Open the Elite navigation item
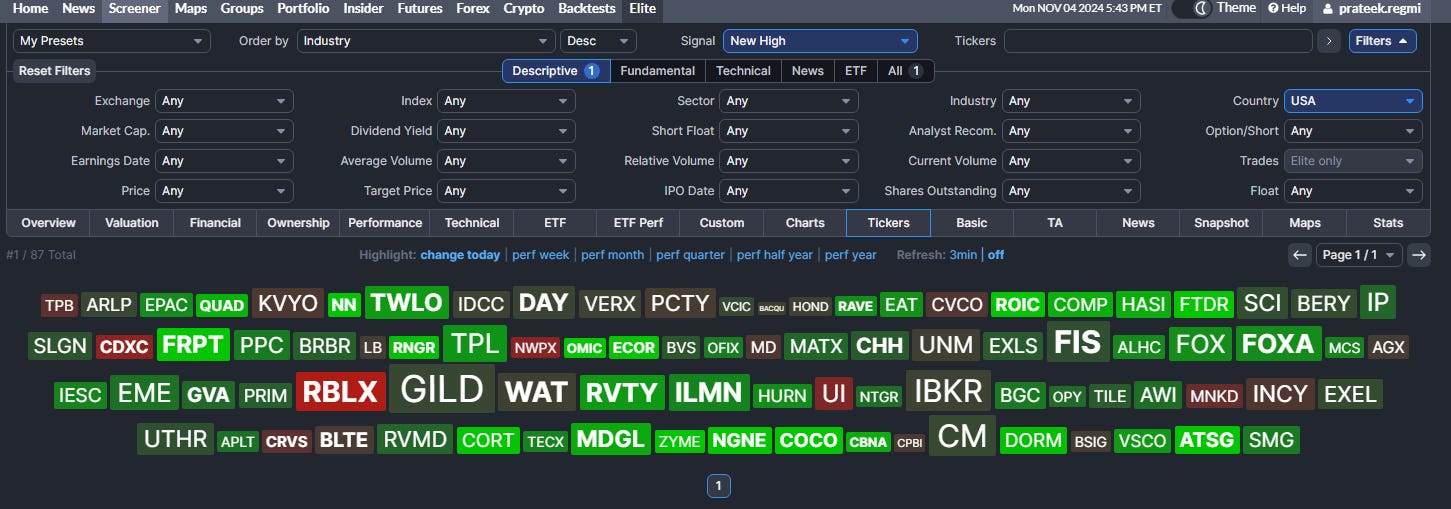This screenshot has height=509, width=1451. click(x=642, y=8)
